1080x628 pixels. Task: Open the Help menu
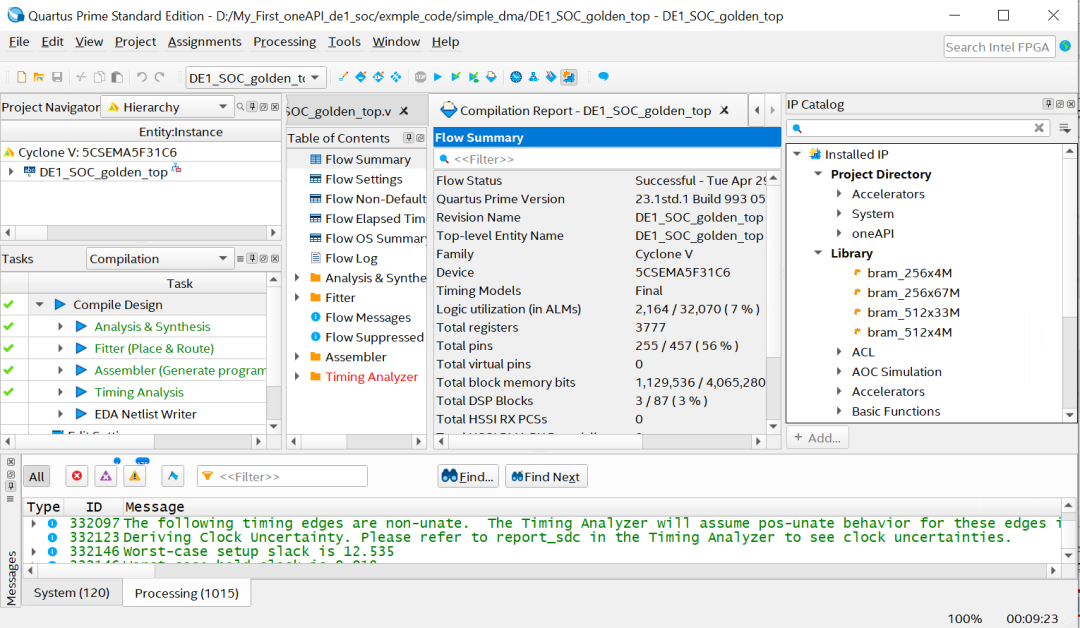click(x=446, y=42)
